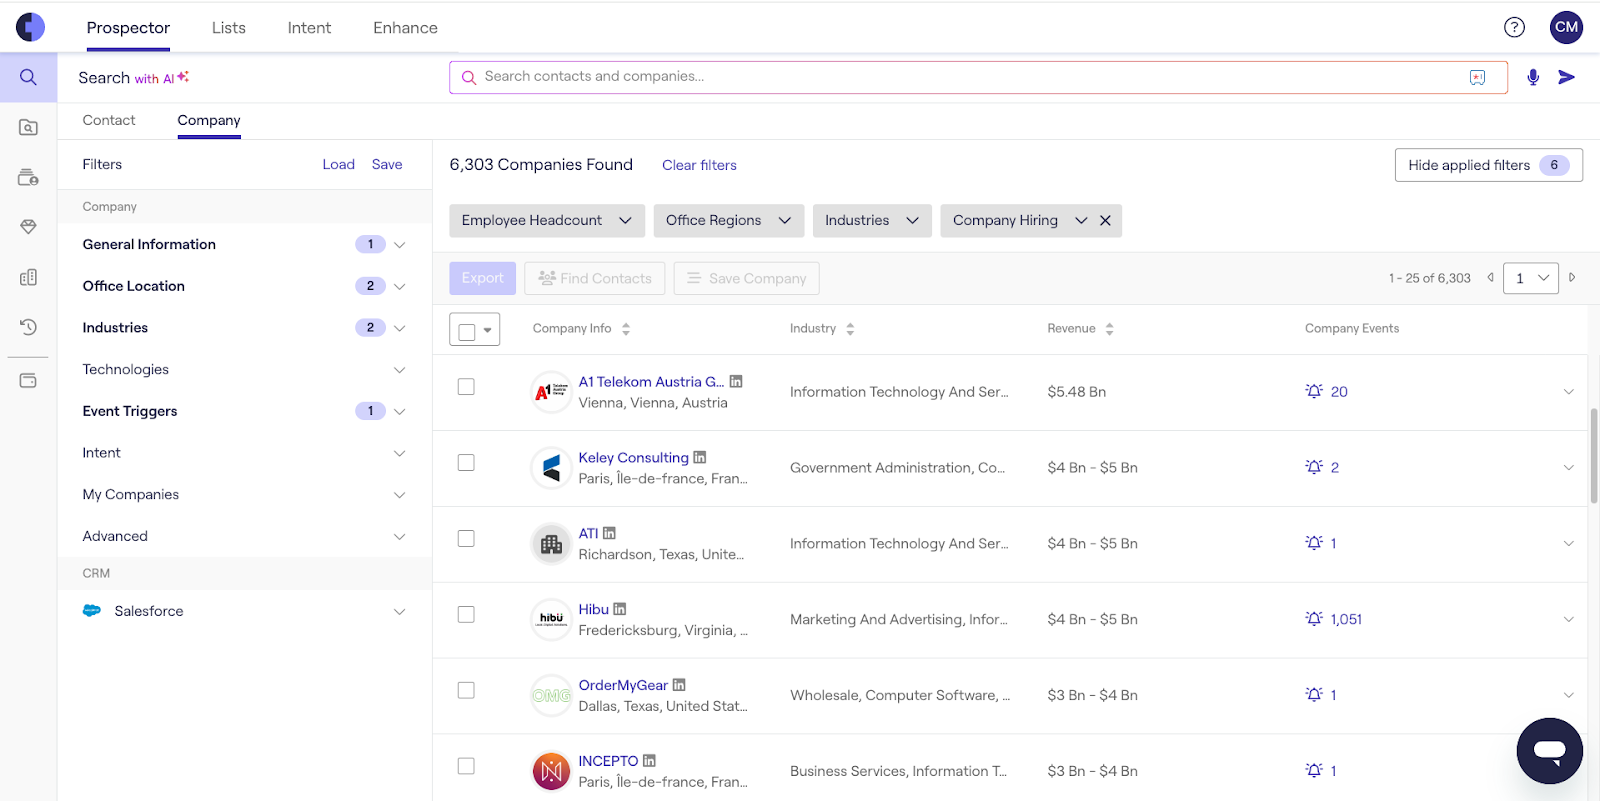The width and height of the screenshot is (1600, 801).
Task: Click the app logo in the top-left corner
Action: 30,27
